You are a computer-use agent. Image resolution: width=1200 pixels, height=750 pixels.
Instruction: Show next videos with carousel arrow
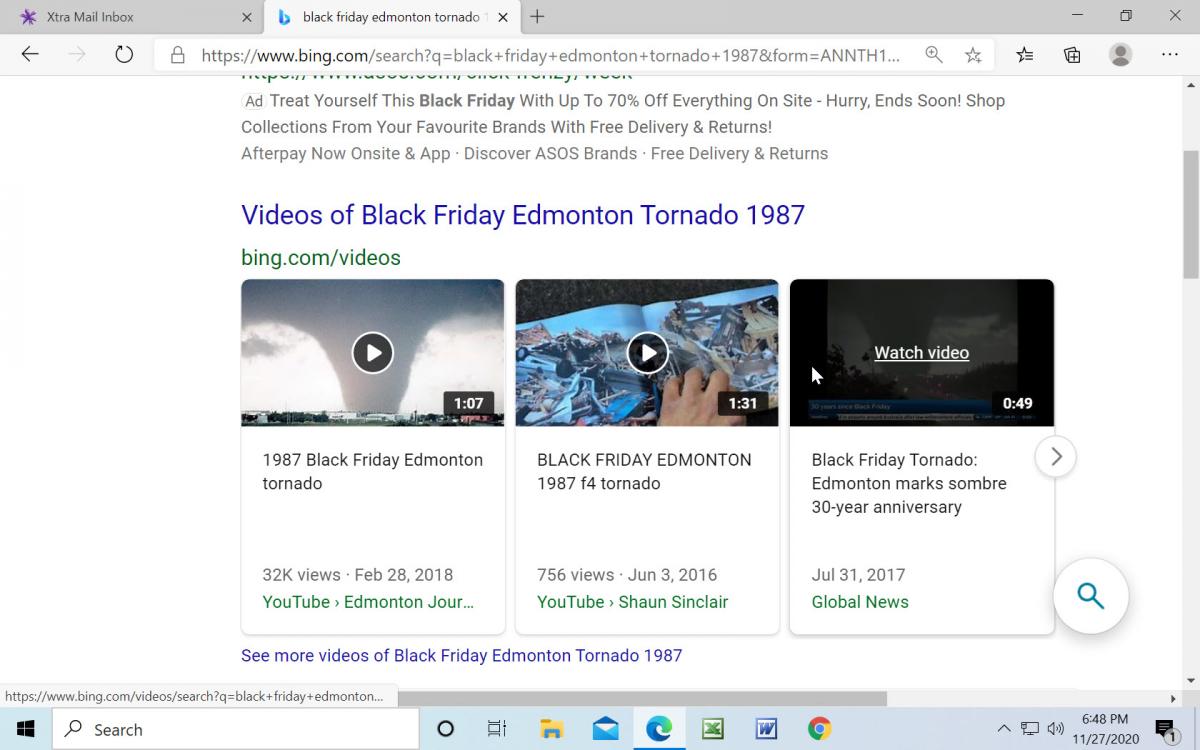(1055, 457)
